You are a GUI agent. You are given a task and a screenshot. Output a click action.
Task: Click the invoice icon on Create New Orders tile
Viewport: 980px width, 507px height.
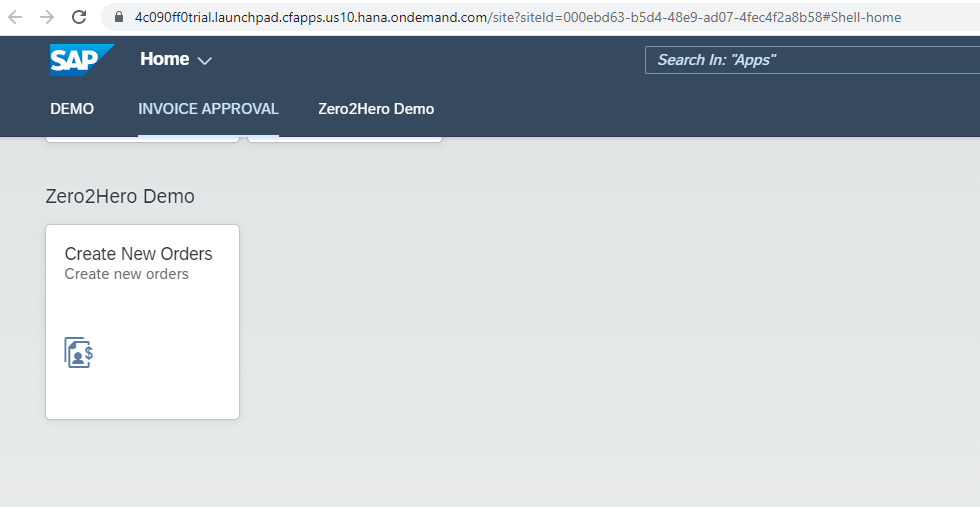79,352
